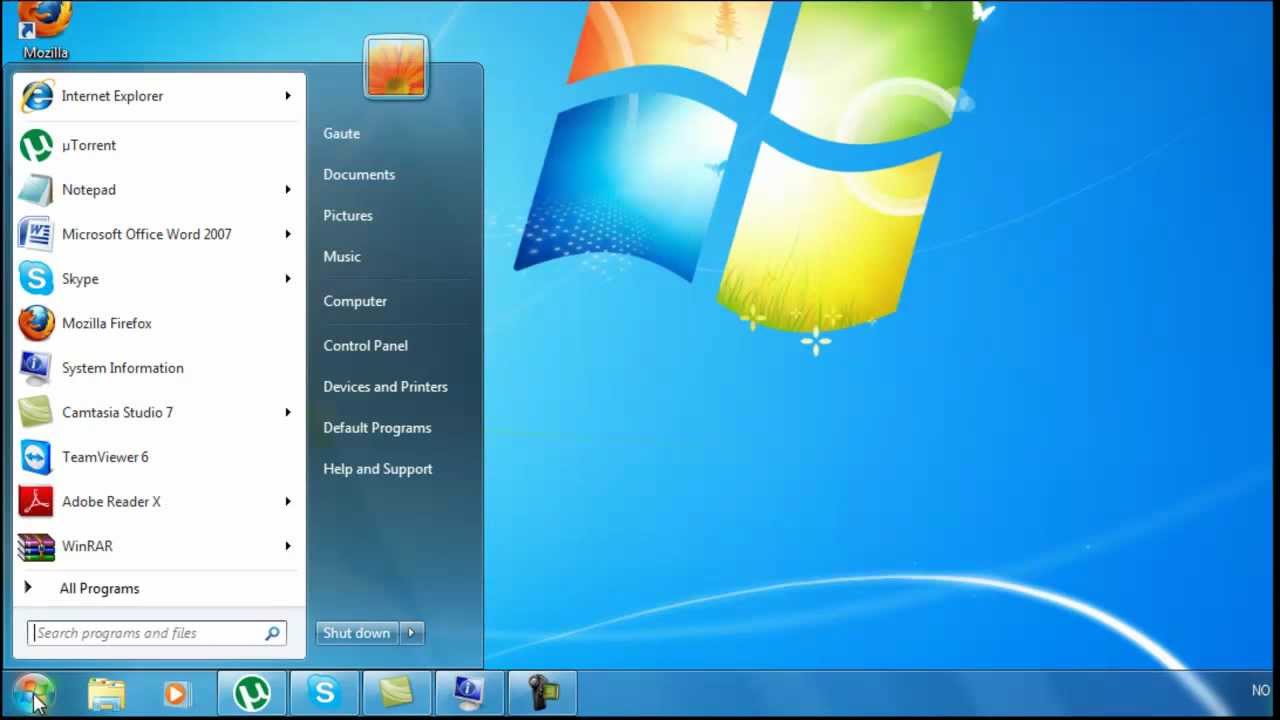
Task: Launch System Information via its text label
Action: 123,368
